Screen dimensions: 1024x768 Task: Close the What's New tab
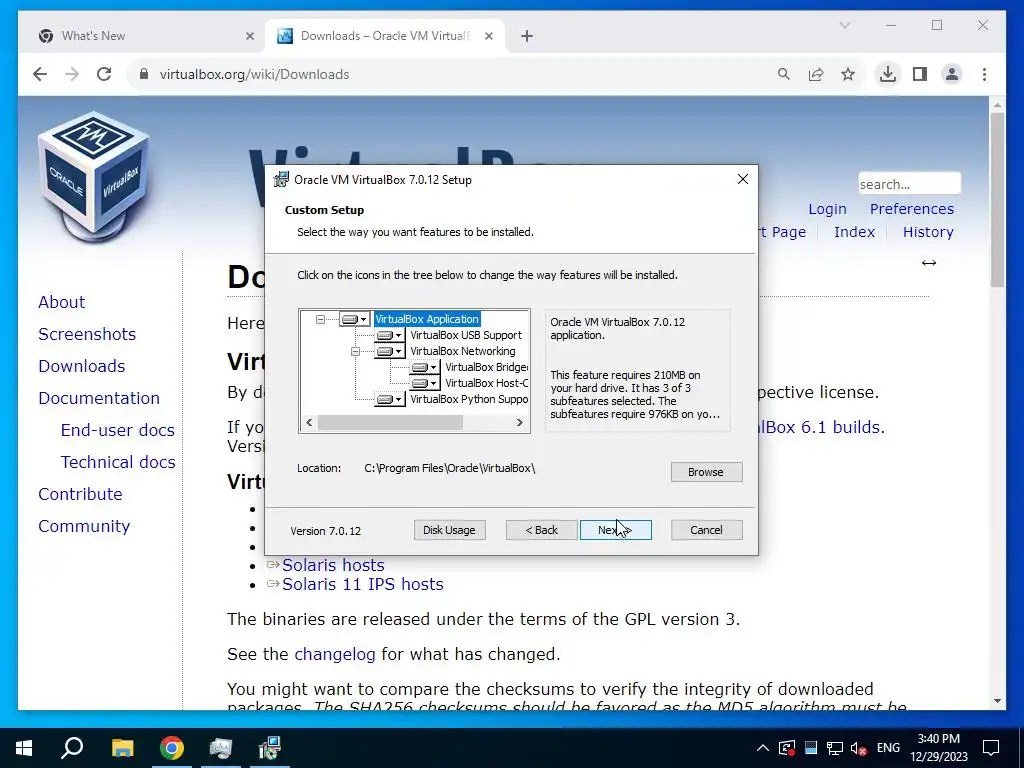(x=249, y=37)
